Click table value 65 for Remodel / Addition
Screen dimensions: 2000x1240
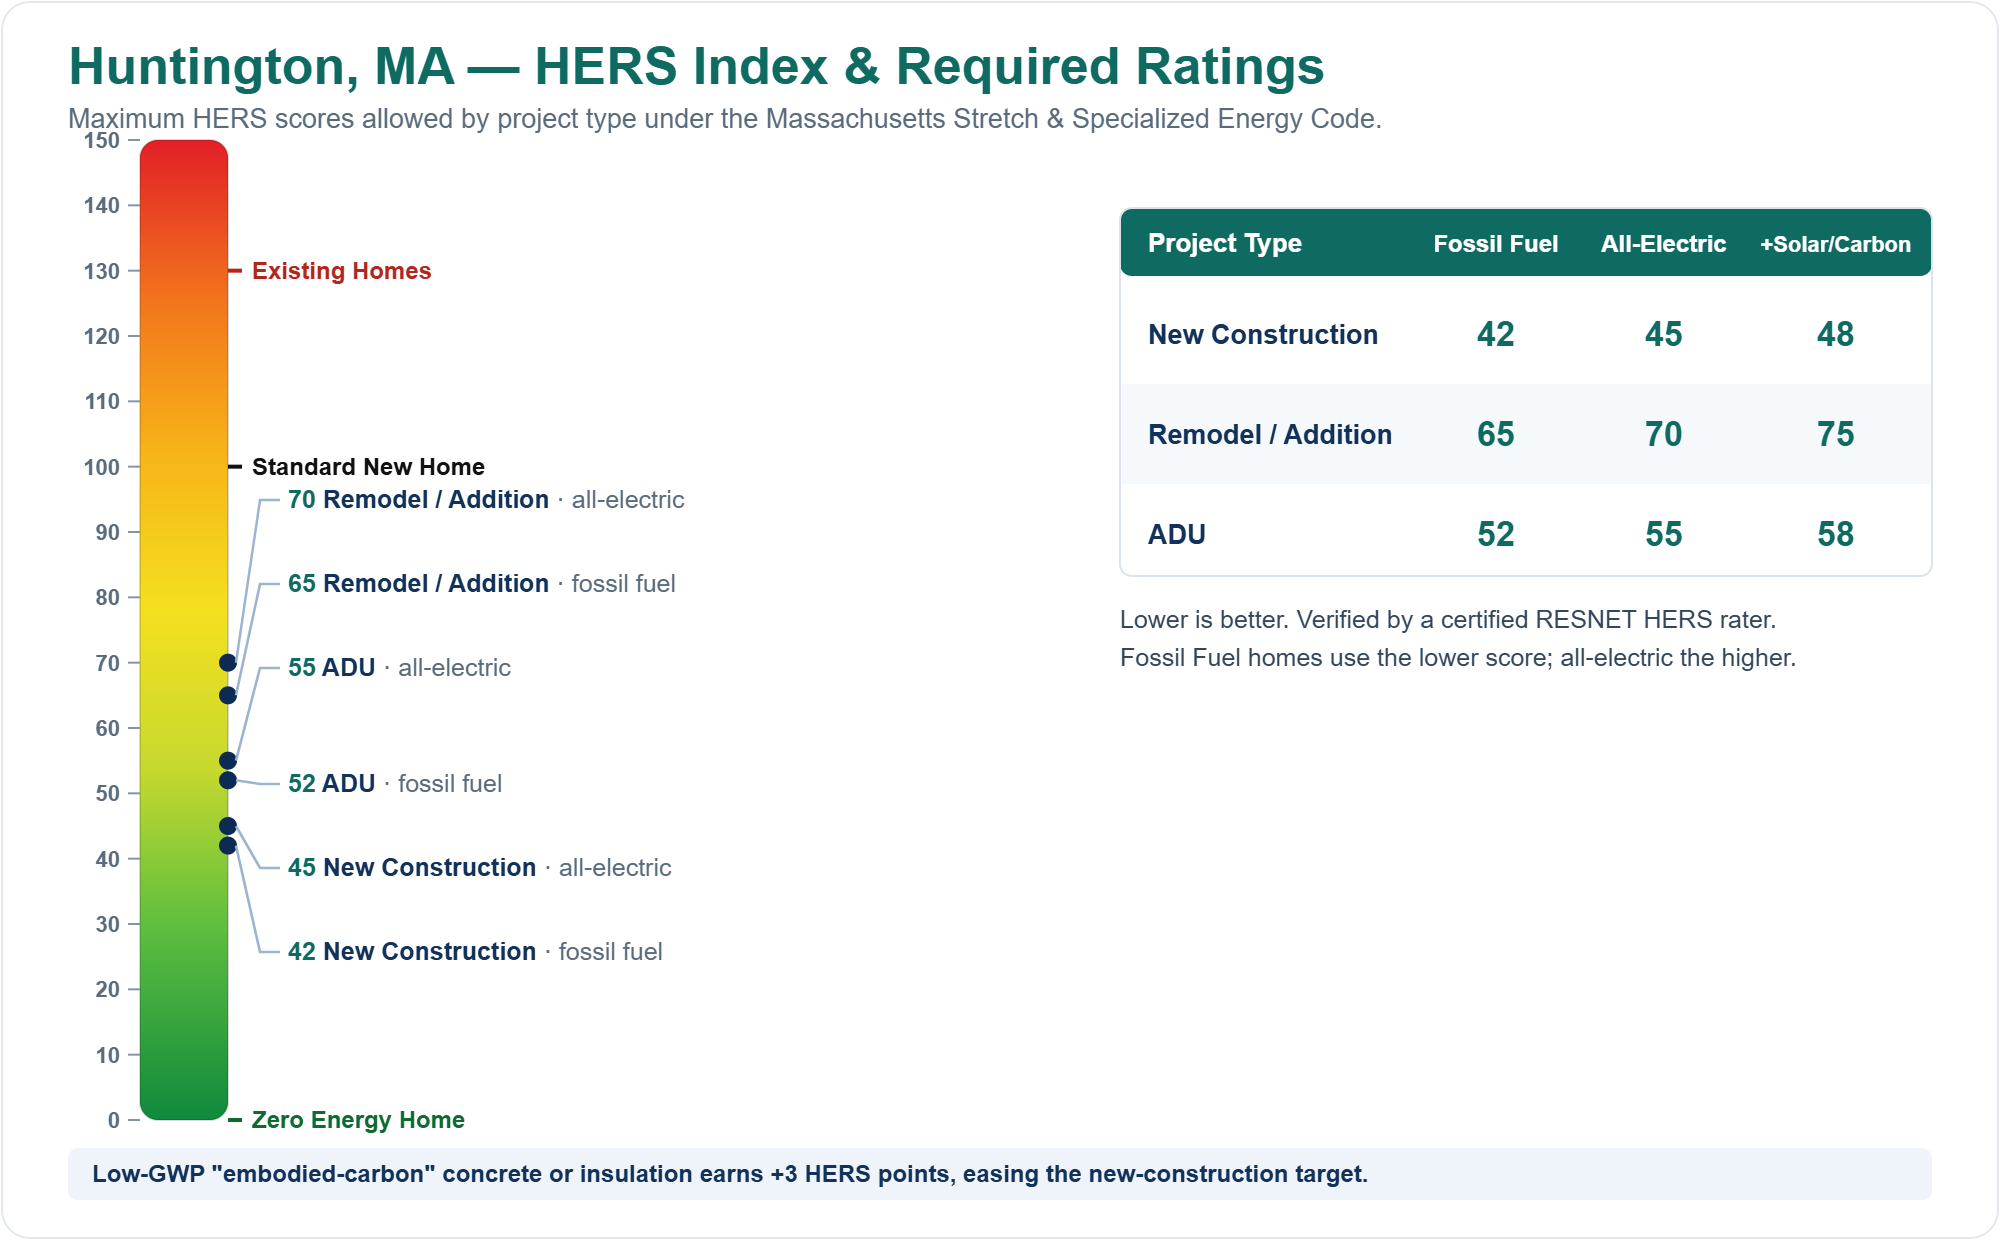1496,434
